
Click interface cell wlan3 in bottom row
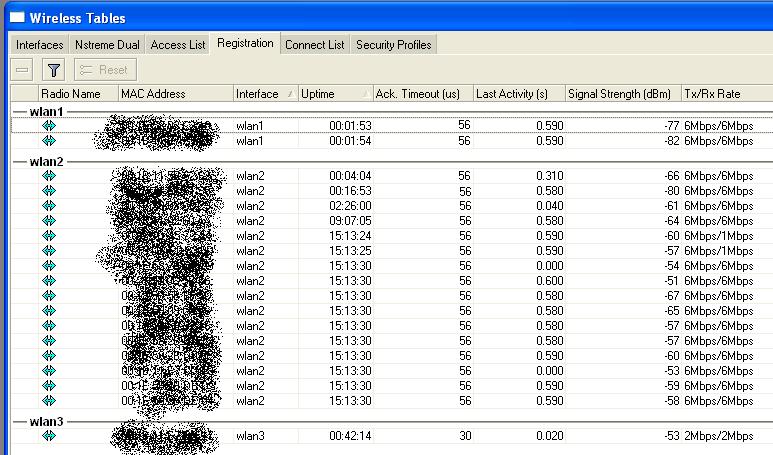[250, 436]
